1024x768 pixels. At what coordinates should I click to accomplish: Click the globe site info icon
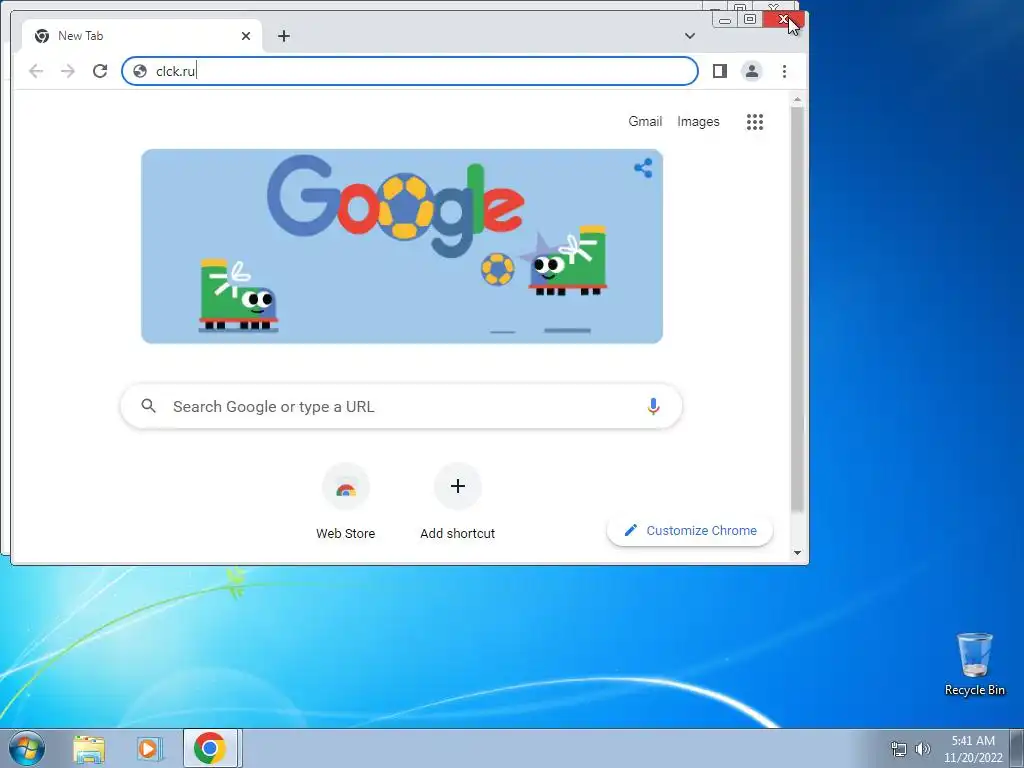click(140, 71)
